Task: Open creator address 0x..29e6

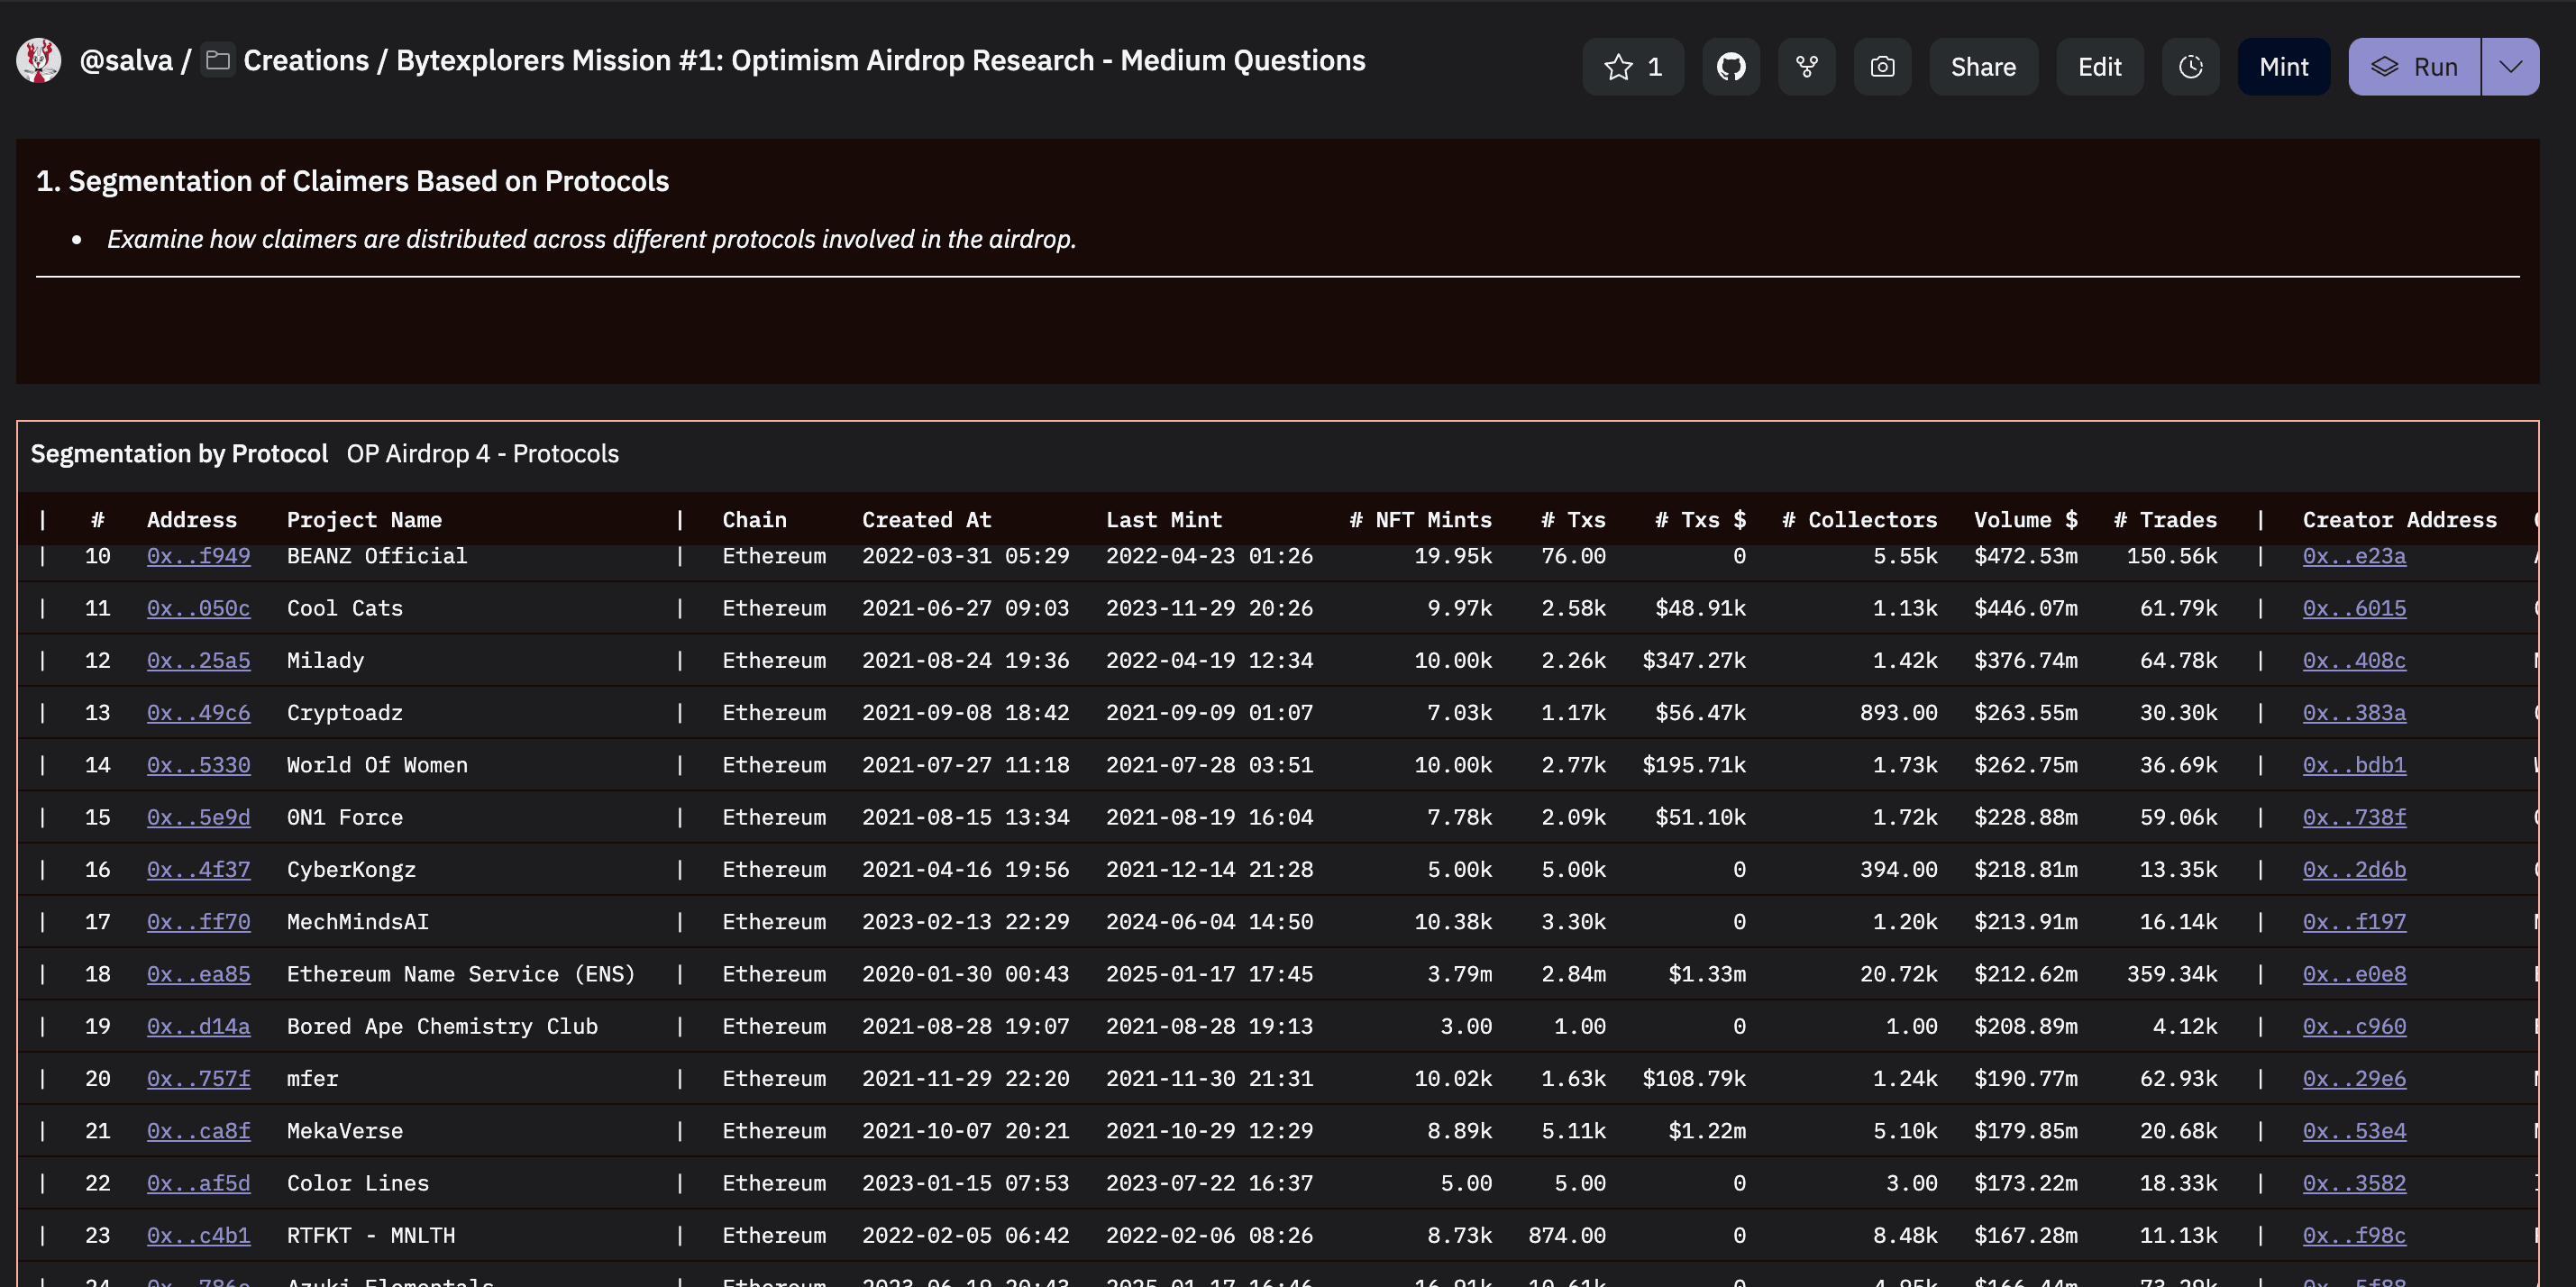Action: [x=2354, y=1079]
